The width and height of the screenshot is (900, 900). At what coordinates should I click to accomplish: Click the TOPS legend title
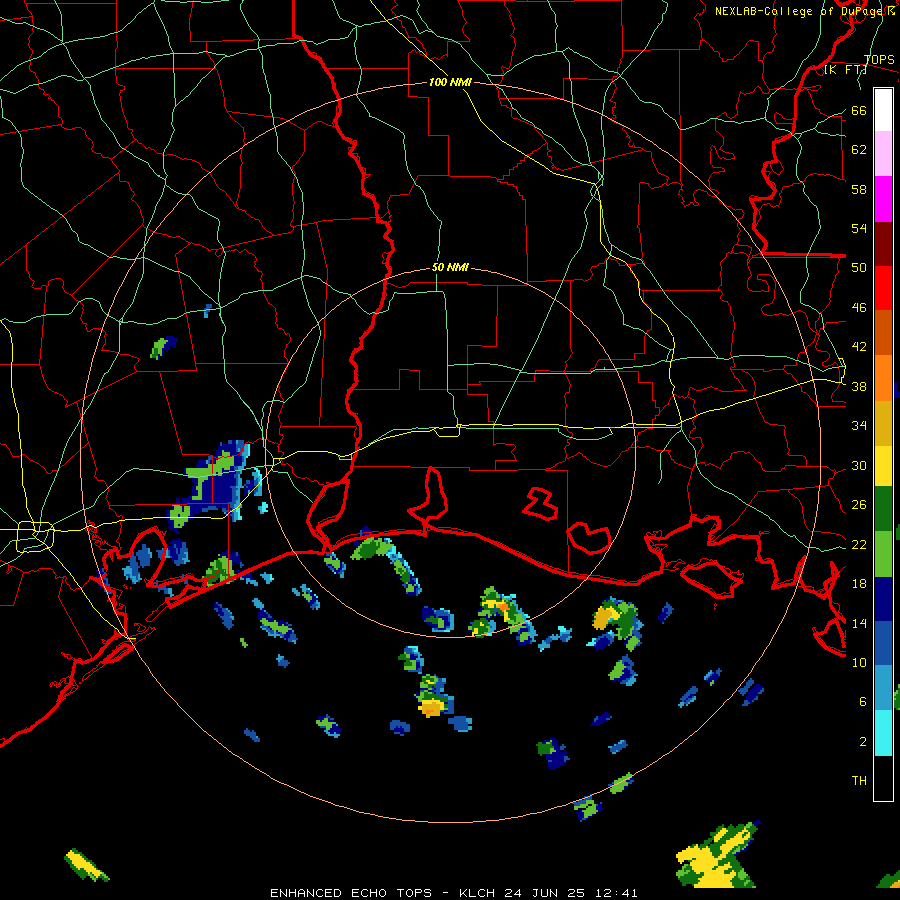(879, 60)
